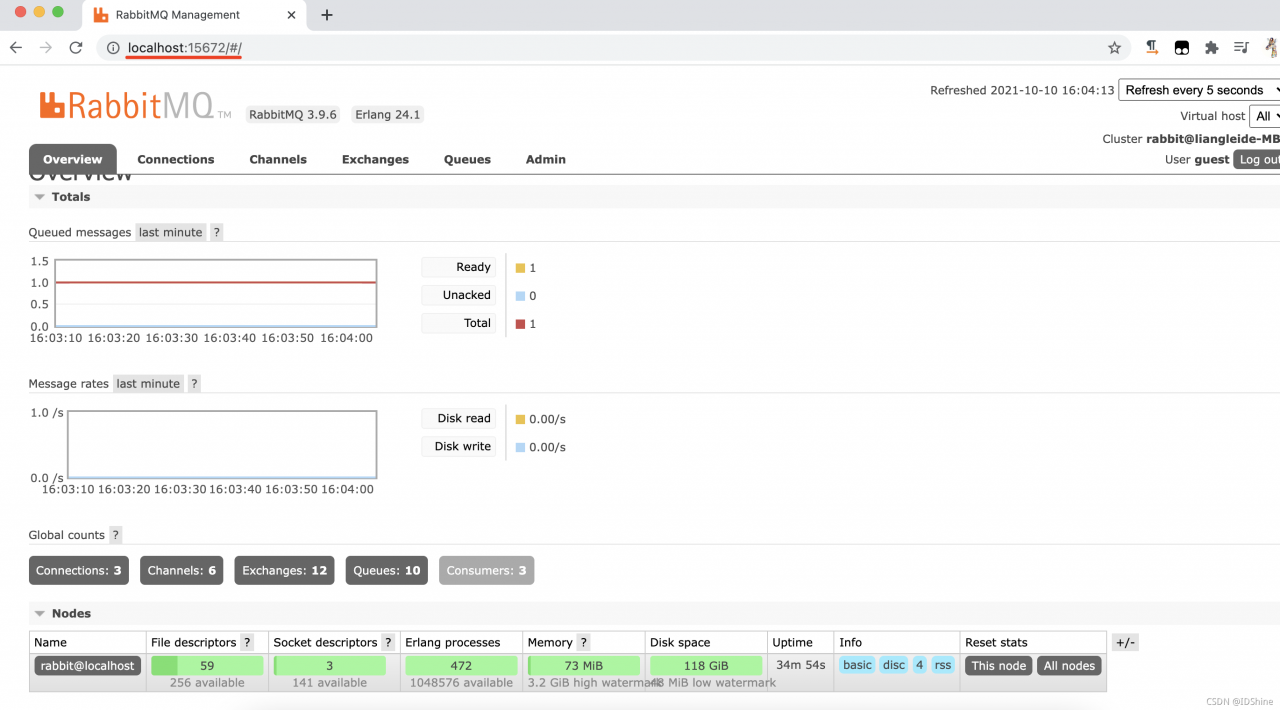1280x710 pixels.
Task: Click the paragraph mark extension icon
Action: pos(1152,47)
